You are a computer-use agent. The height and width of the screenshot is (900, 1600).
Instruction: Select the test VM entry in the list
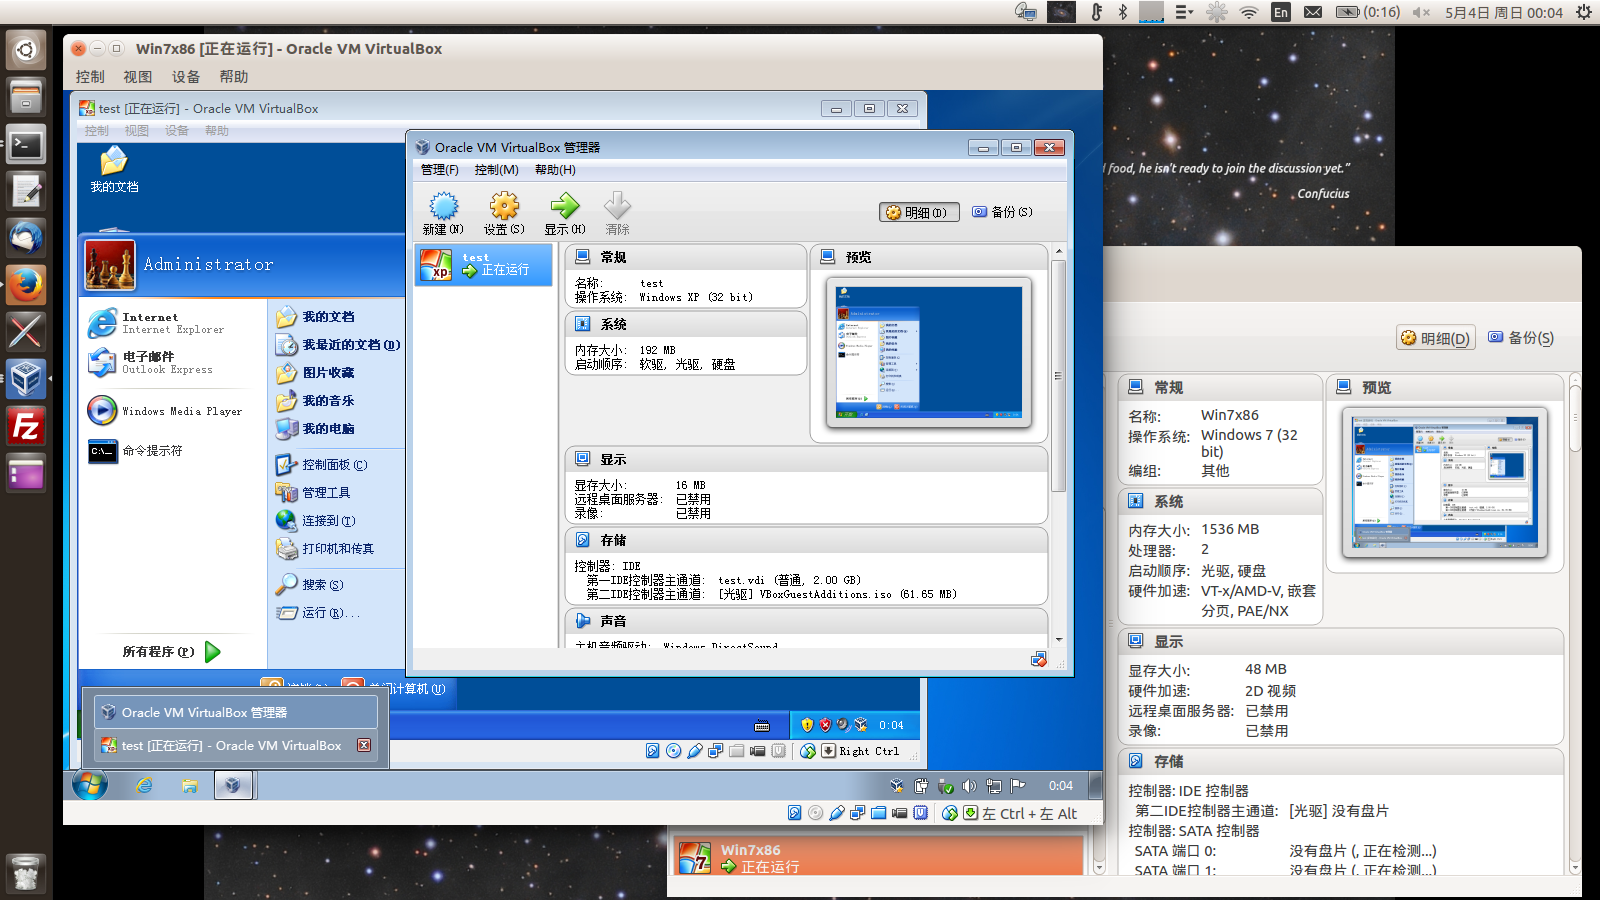[x=484, y=265]
